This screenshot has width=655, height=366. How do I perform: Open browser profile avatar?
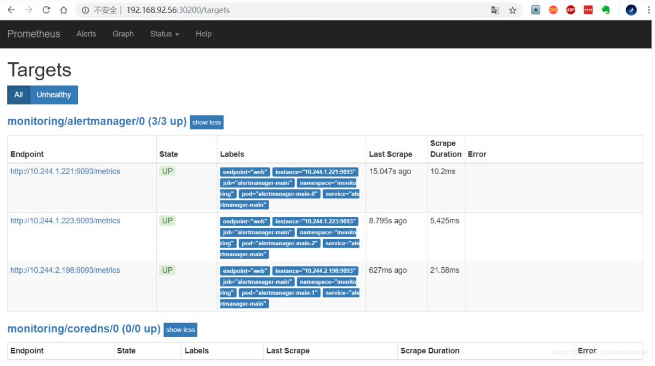pos(631,10)
